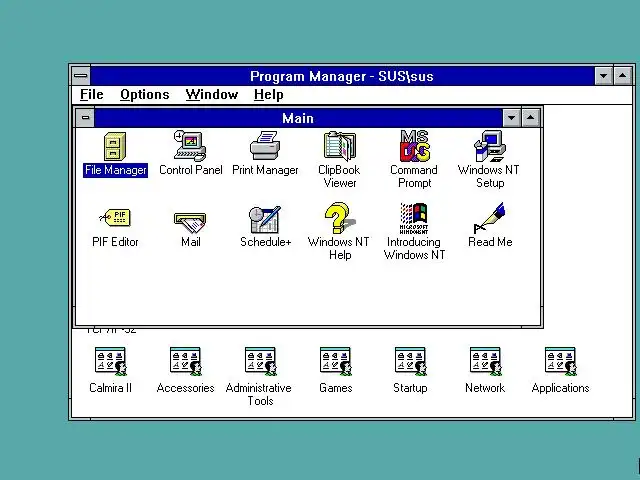Select the Network program group
Image resolution: width=640 pixels, height=480 pixels.
485,362
